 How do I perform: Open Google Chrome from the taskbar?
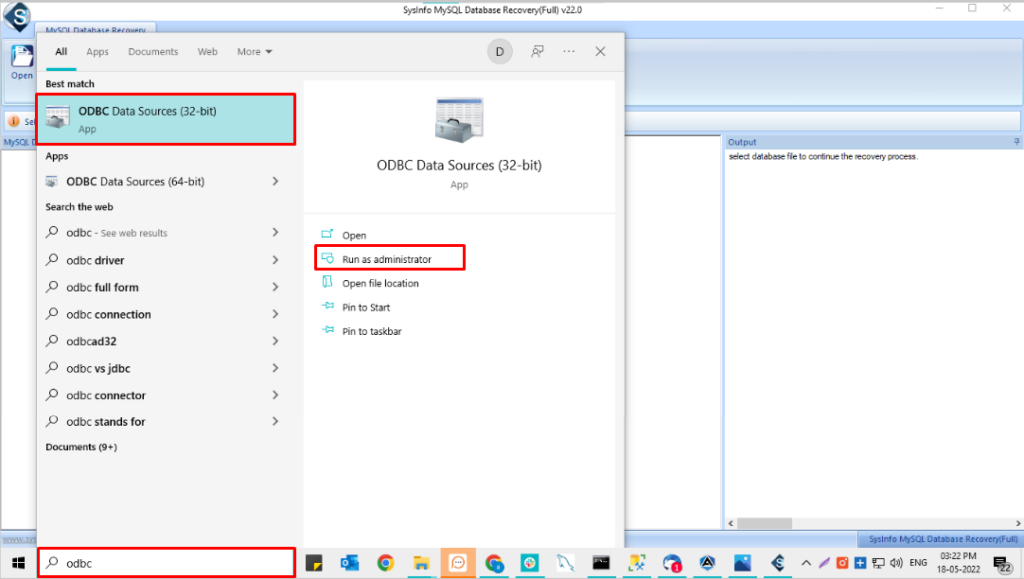(x=385, y=563)
